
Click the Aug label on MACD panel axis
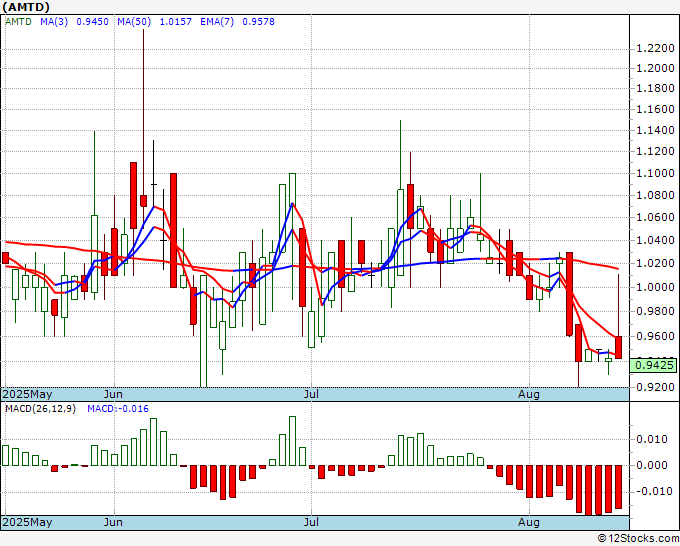tap(529, 522)
